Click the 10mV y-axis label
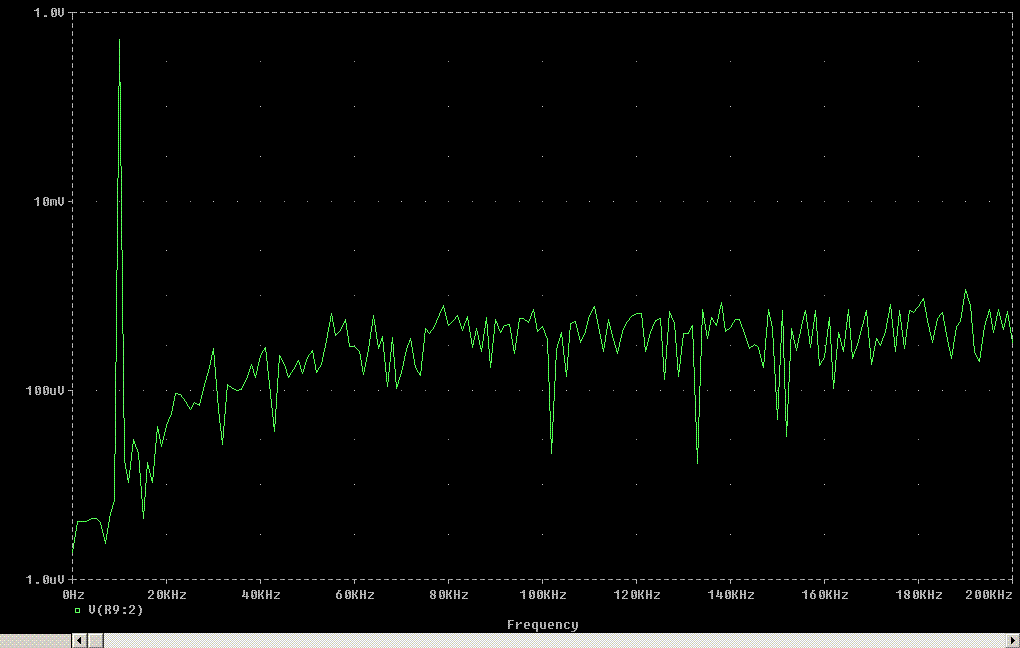 (49, 202)
